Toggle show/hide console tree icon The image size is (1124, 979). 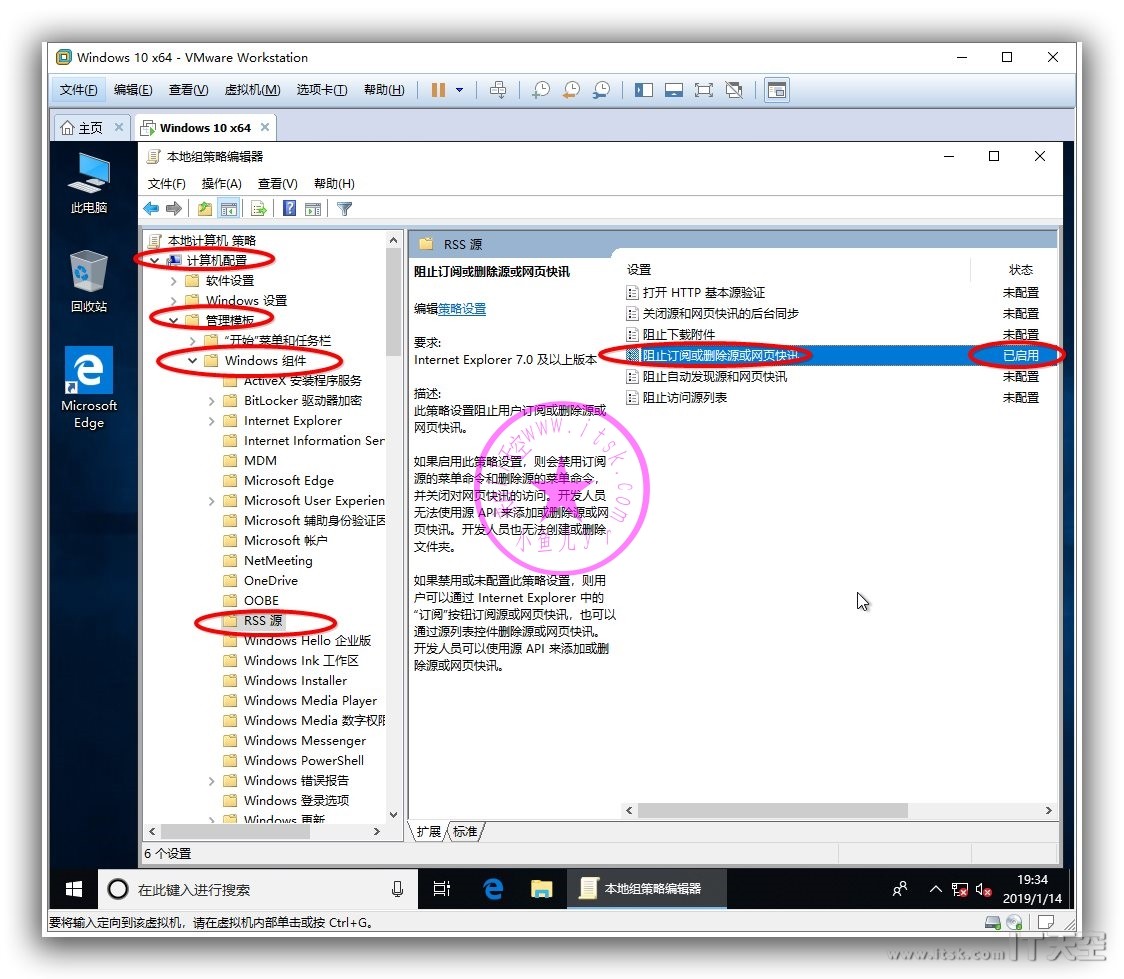pyautogui.click(x=229, y=209)
